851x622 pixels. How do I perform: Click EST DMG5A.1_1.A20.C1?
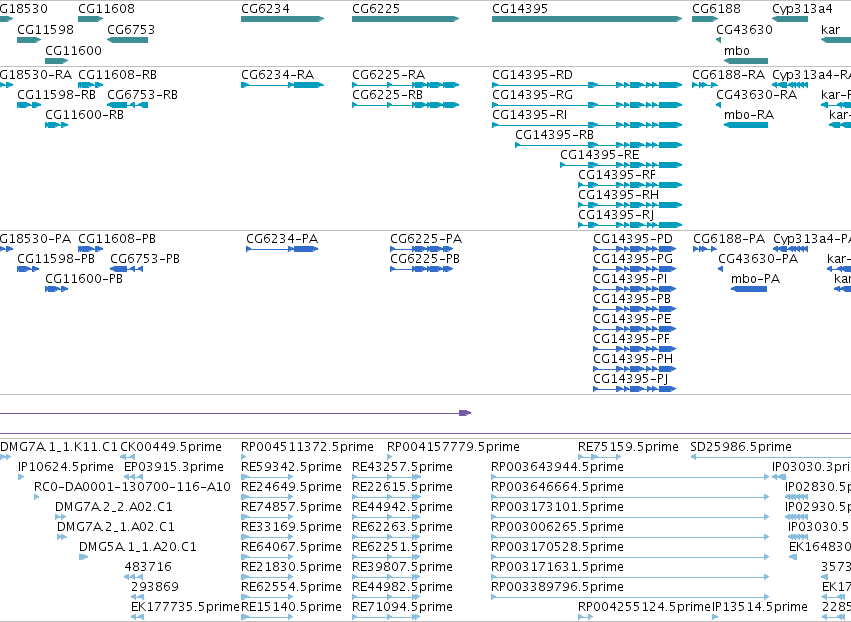[x=138, y=547]
